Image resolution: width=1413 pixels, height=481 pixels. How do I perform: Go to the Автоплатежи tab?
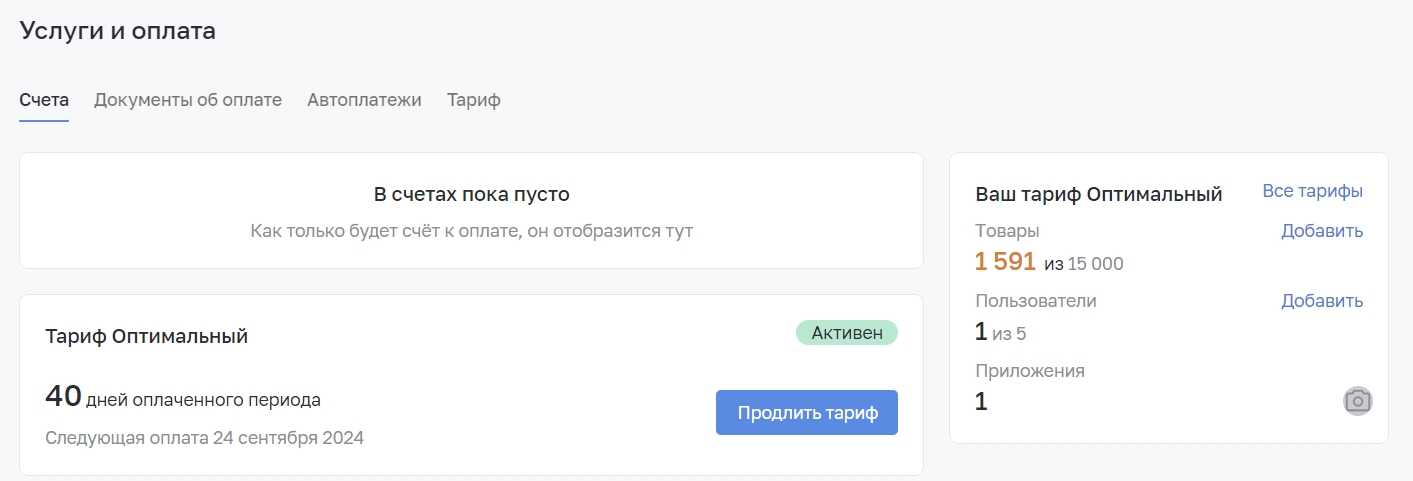[364, 100]
